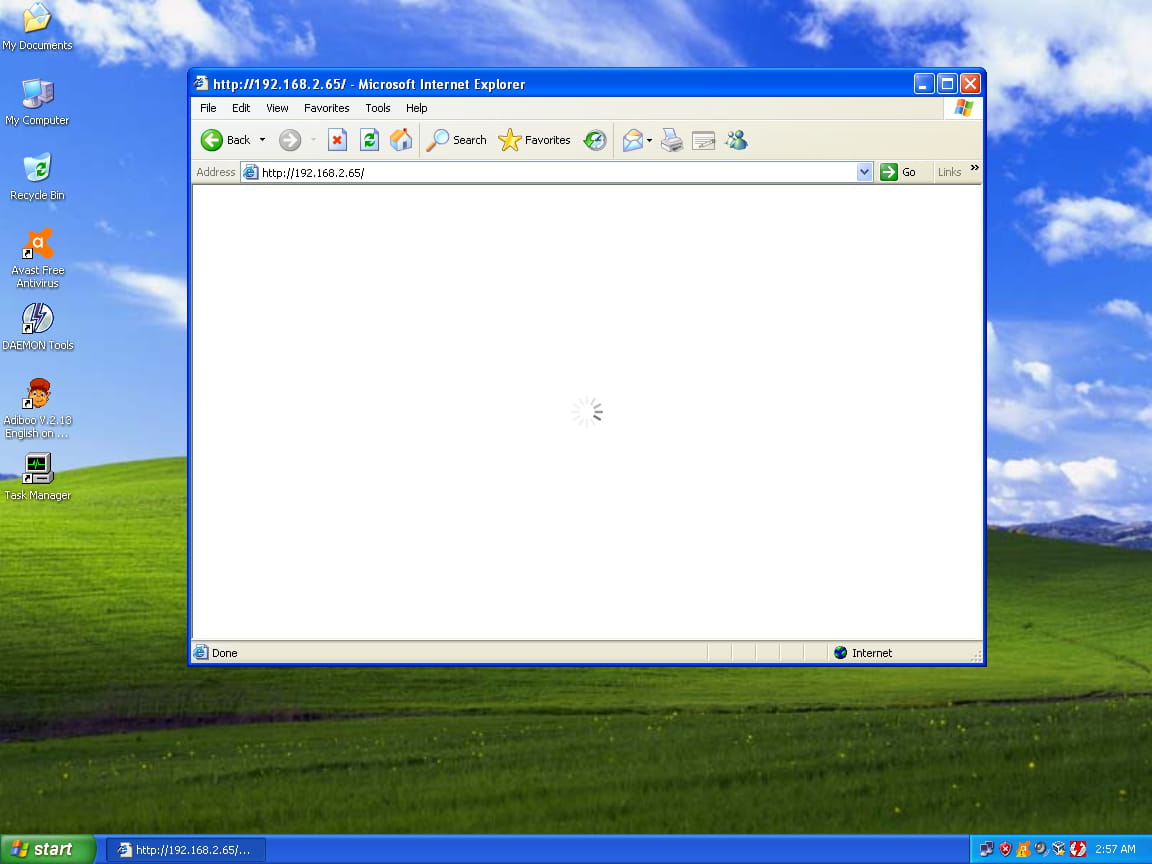The width and height of the screenshot is (1152, 864).
Task: Click the grayed Forward arrow button
Action: (289, 140)
